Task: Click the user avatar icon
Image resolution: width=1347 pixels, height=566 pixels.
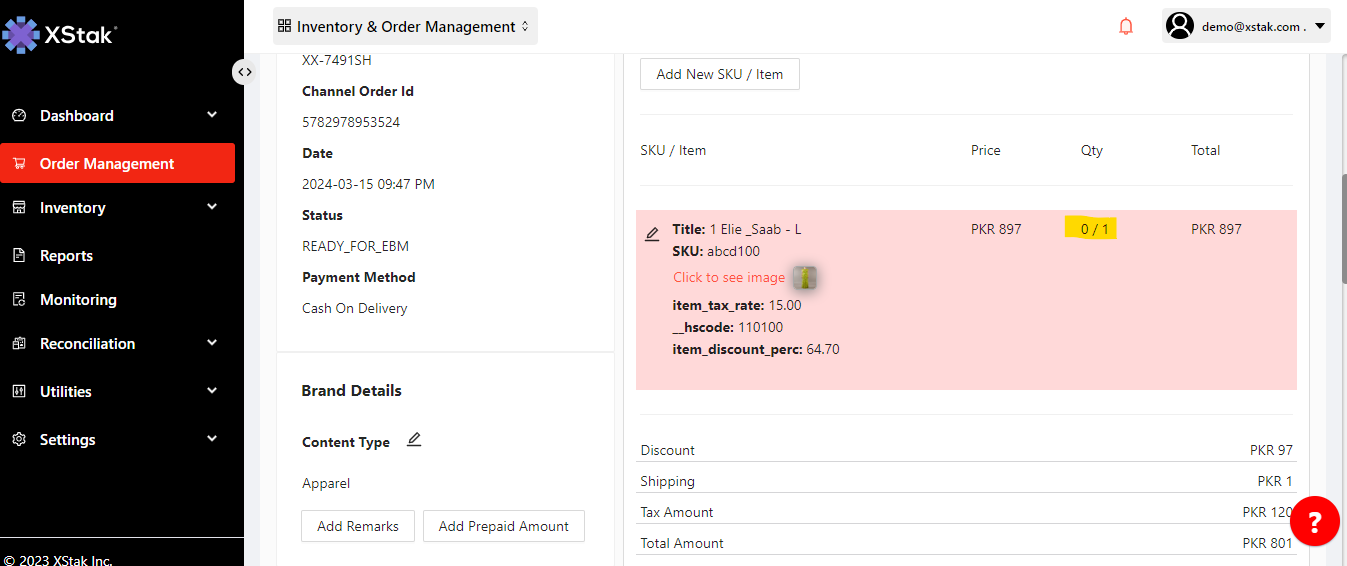Action: point(1181,26)
